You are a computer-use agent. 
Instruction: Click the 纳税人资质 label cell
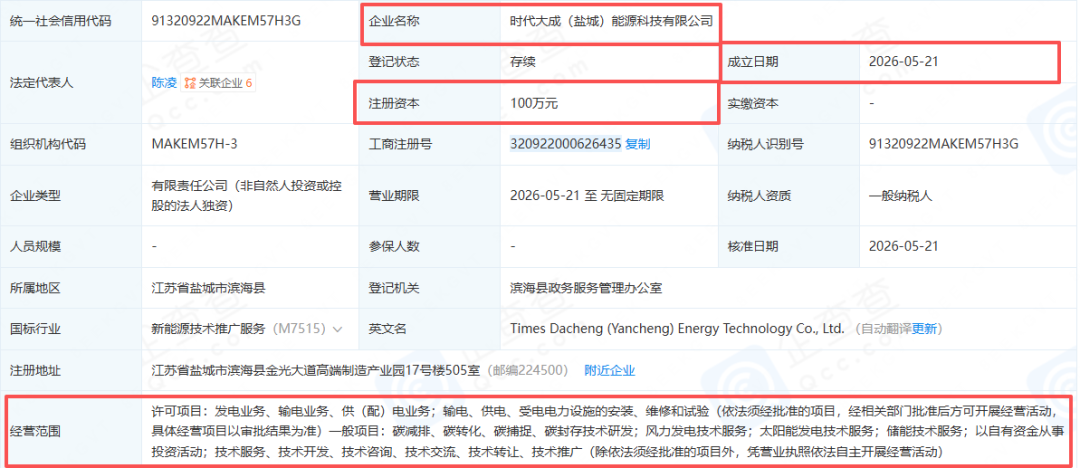point(789,195)
